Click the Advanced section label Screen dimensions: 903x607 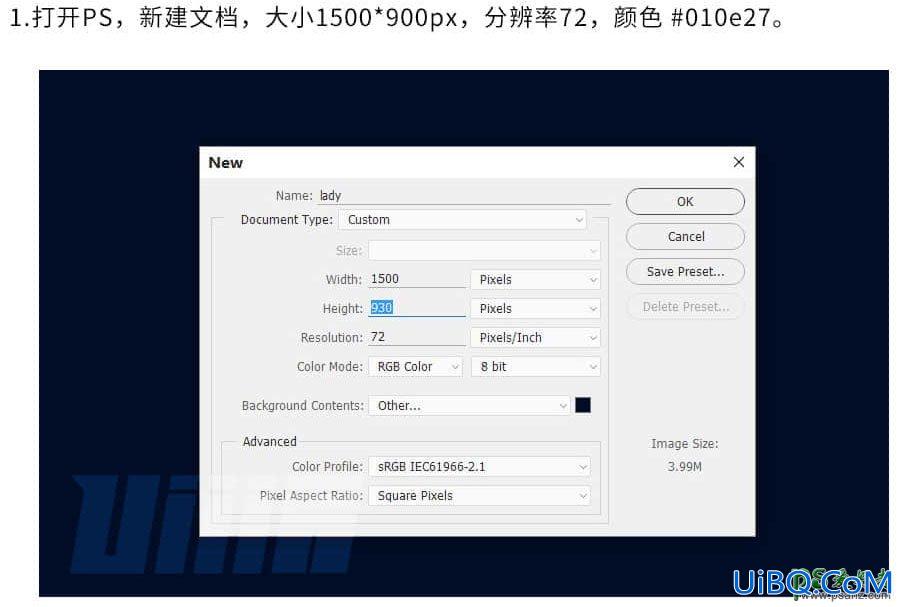pyautogui.click(x=270, y=442)
